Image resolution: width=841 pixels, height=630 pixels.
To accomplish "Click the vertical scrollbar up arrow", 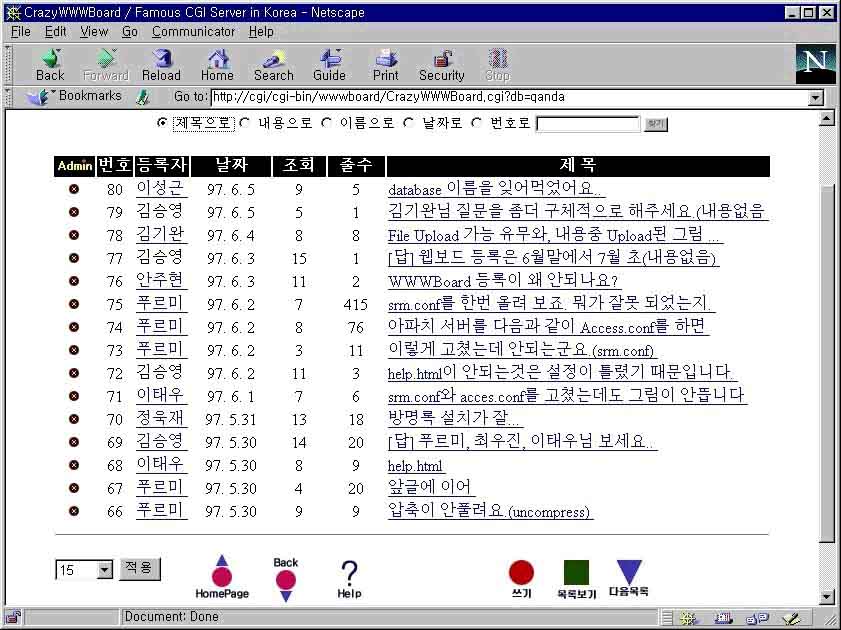I will (x=827, y=118).
